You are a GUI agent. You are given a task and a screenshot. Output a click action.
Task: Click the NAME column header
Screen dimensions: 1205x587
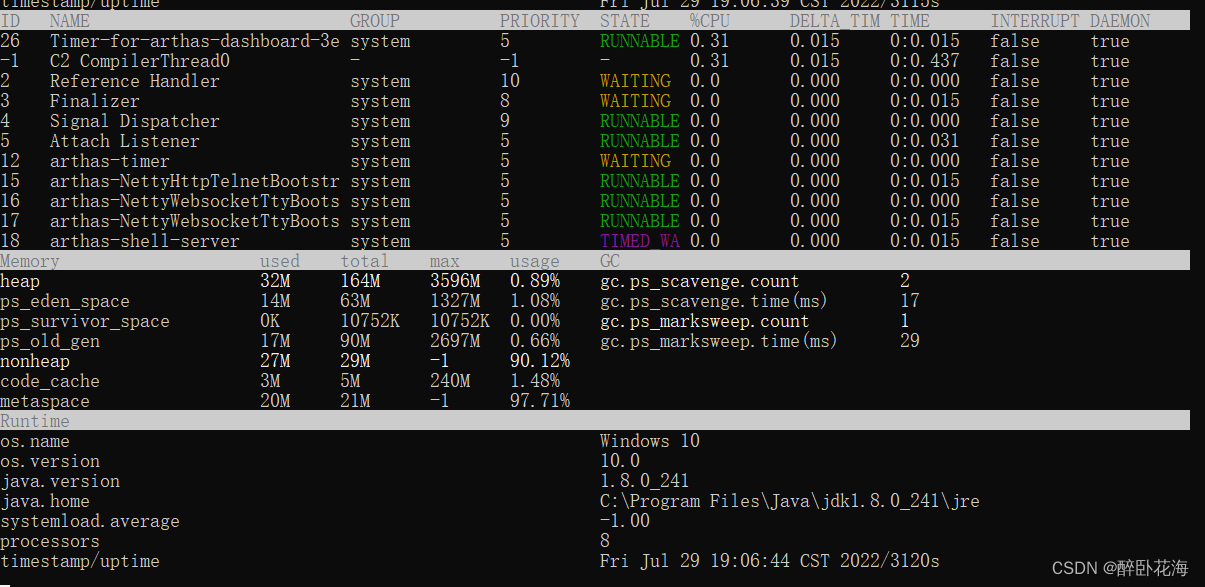click(x=70, y=21)
